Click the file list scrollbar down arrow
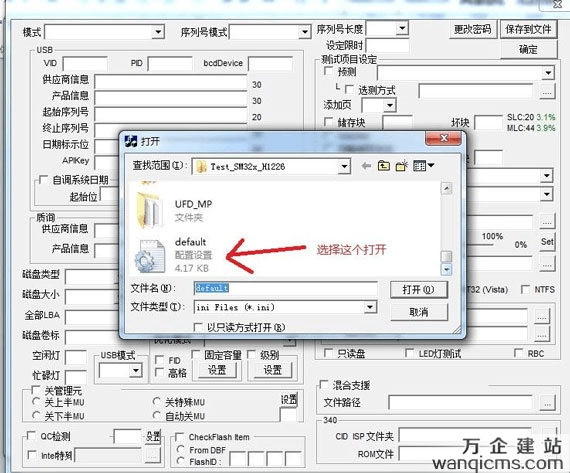This screenshot has width=570, height=473. (446, 269)
